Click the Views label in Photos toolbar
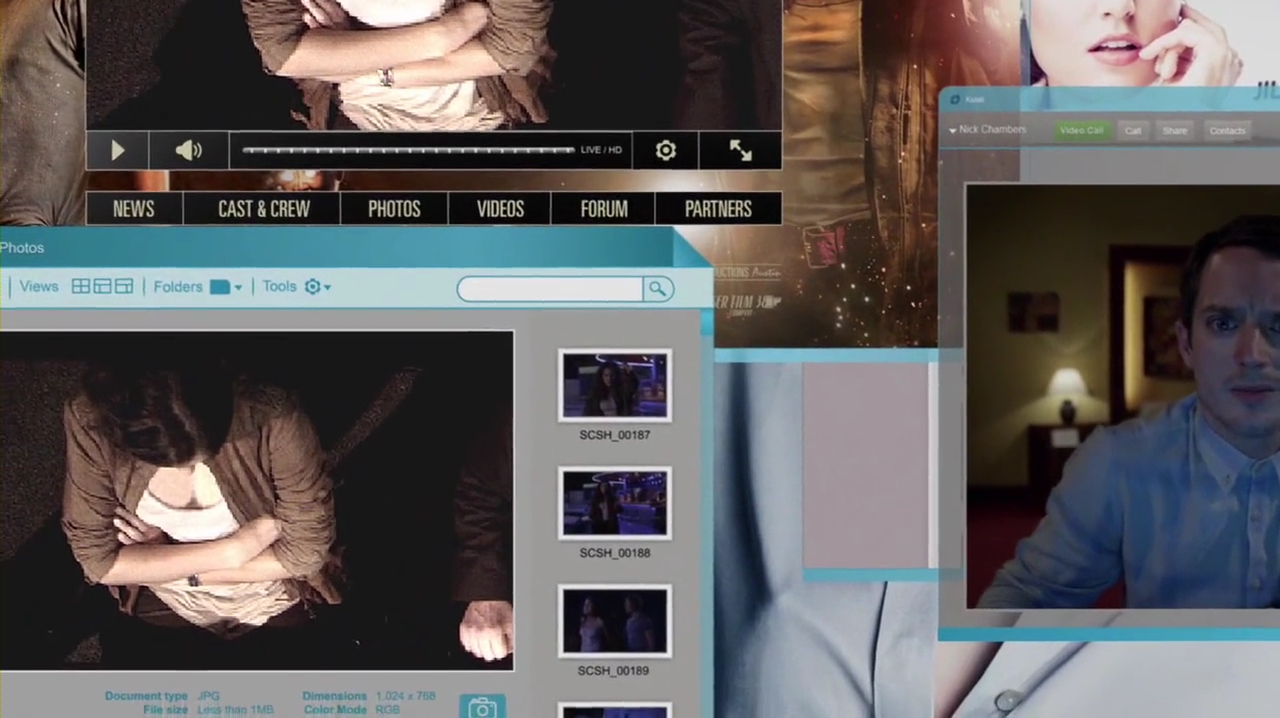This screenshot has width=1280, height=718. point(39,287)
